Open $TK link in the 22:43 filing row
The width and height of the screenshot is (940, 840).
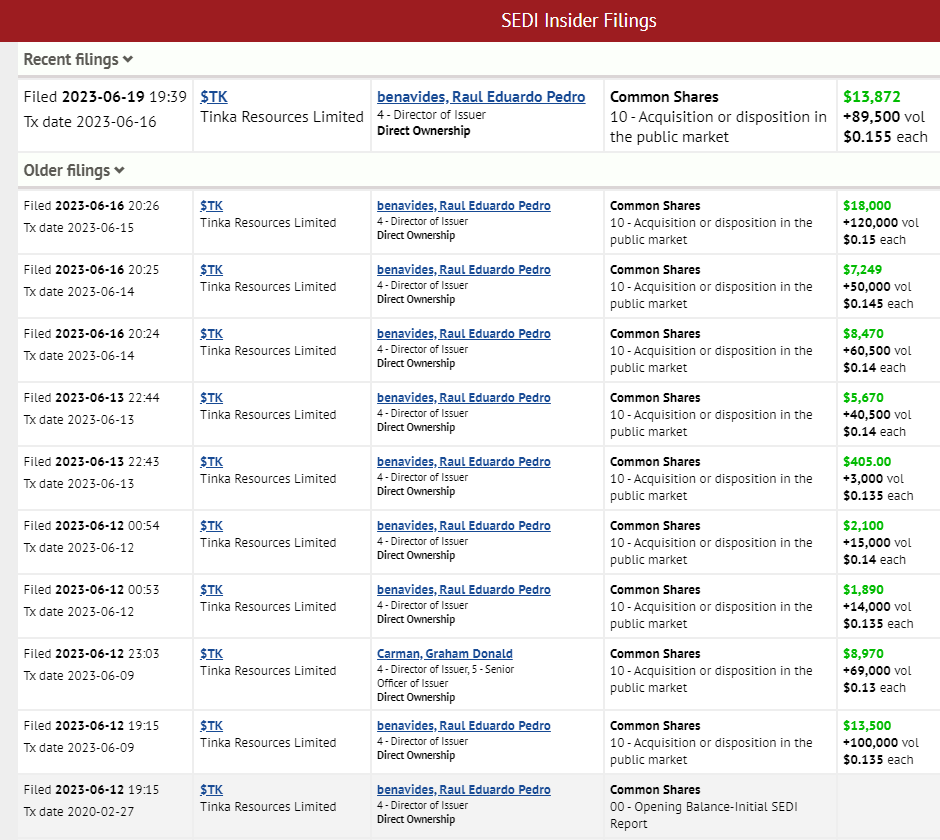point(212,462)
